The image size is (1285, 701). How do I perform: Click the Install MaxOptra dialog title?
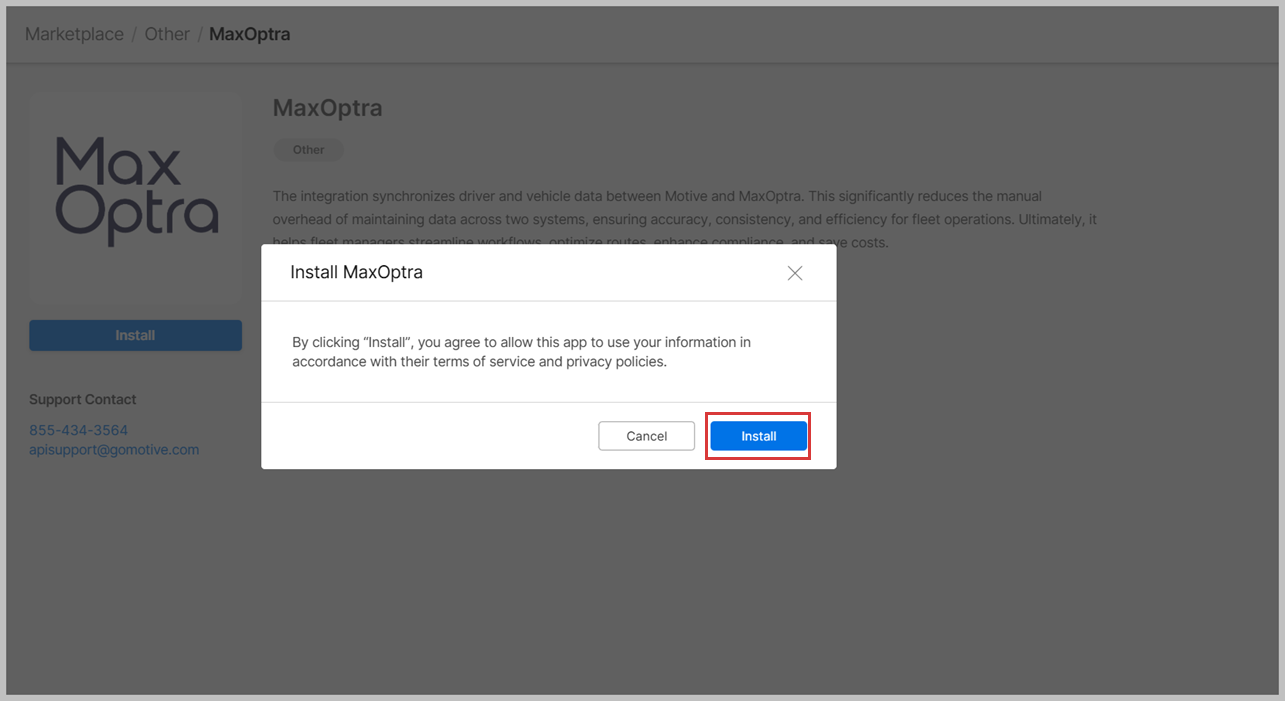click(x=356, y=272)
